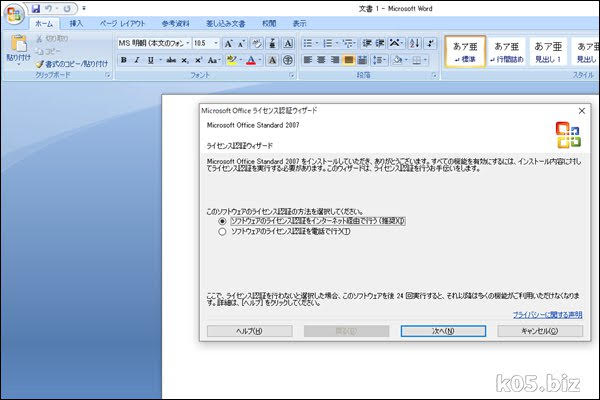Click the large paste (貼り付け) clipboard icon
The width and height of the screenshot is (600, 400).
coord(18,43)
